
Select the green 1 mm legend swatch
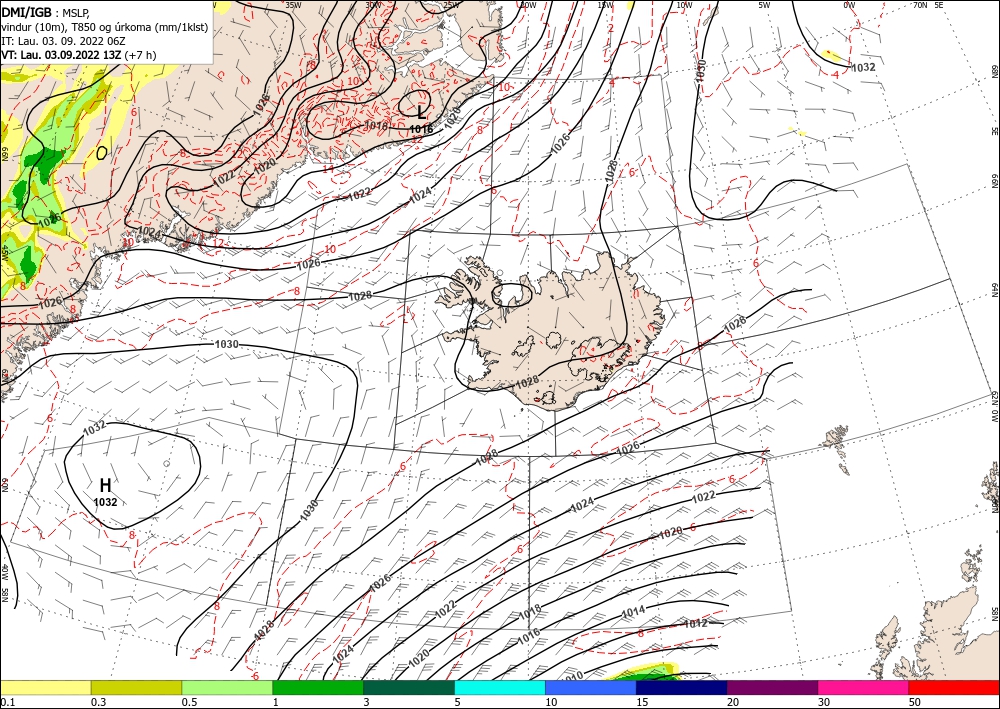click(x=318, y=687)
